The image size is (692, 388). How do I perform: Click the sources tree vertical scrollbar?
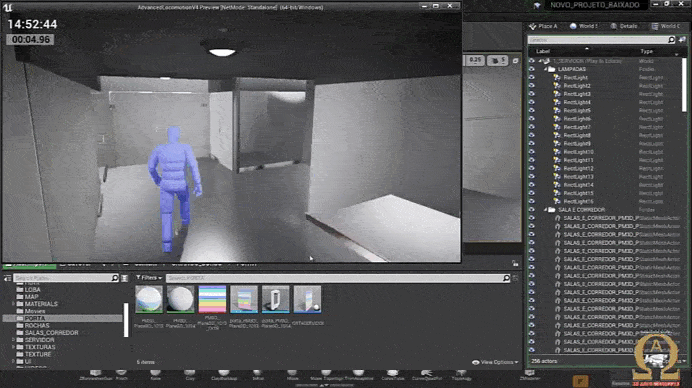[126, 320]
